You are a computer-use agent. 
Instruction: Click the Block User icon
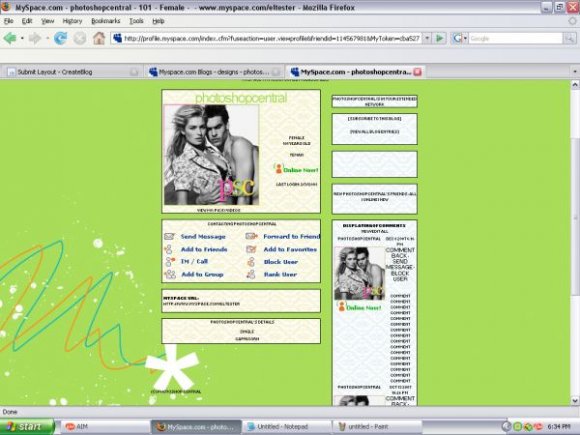(251, 262)
